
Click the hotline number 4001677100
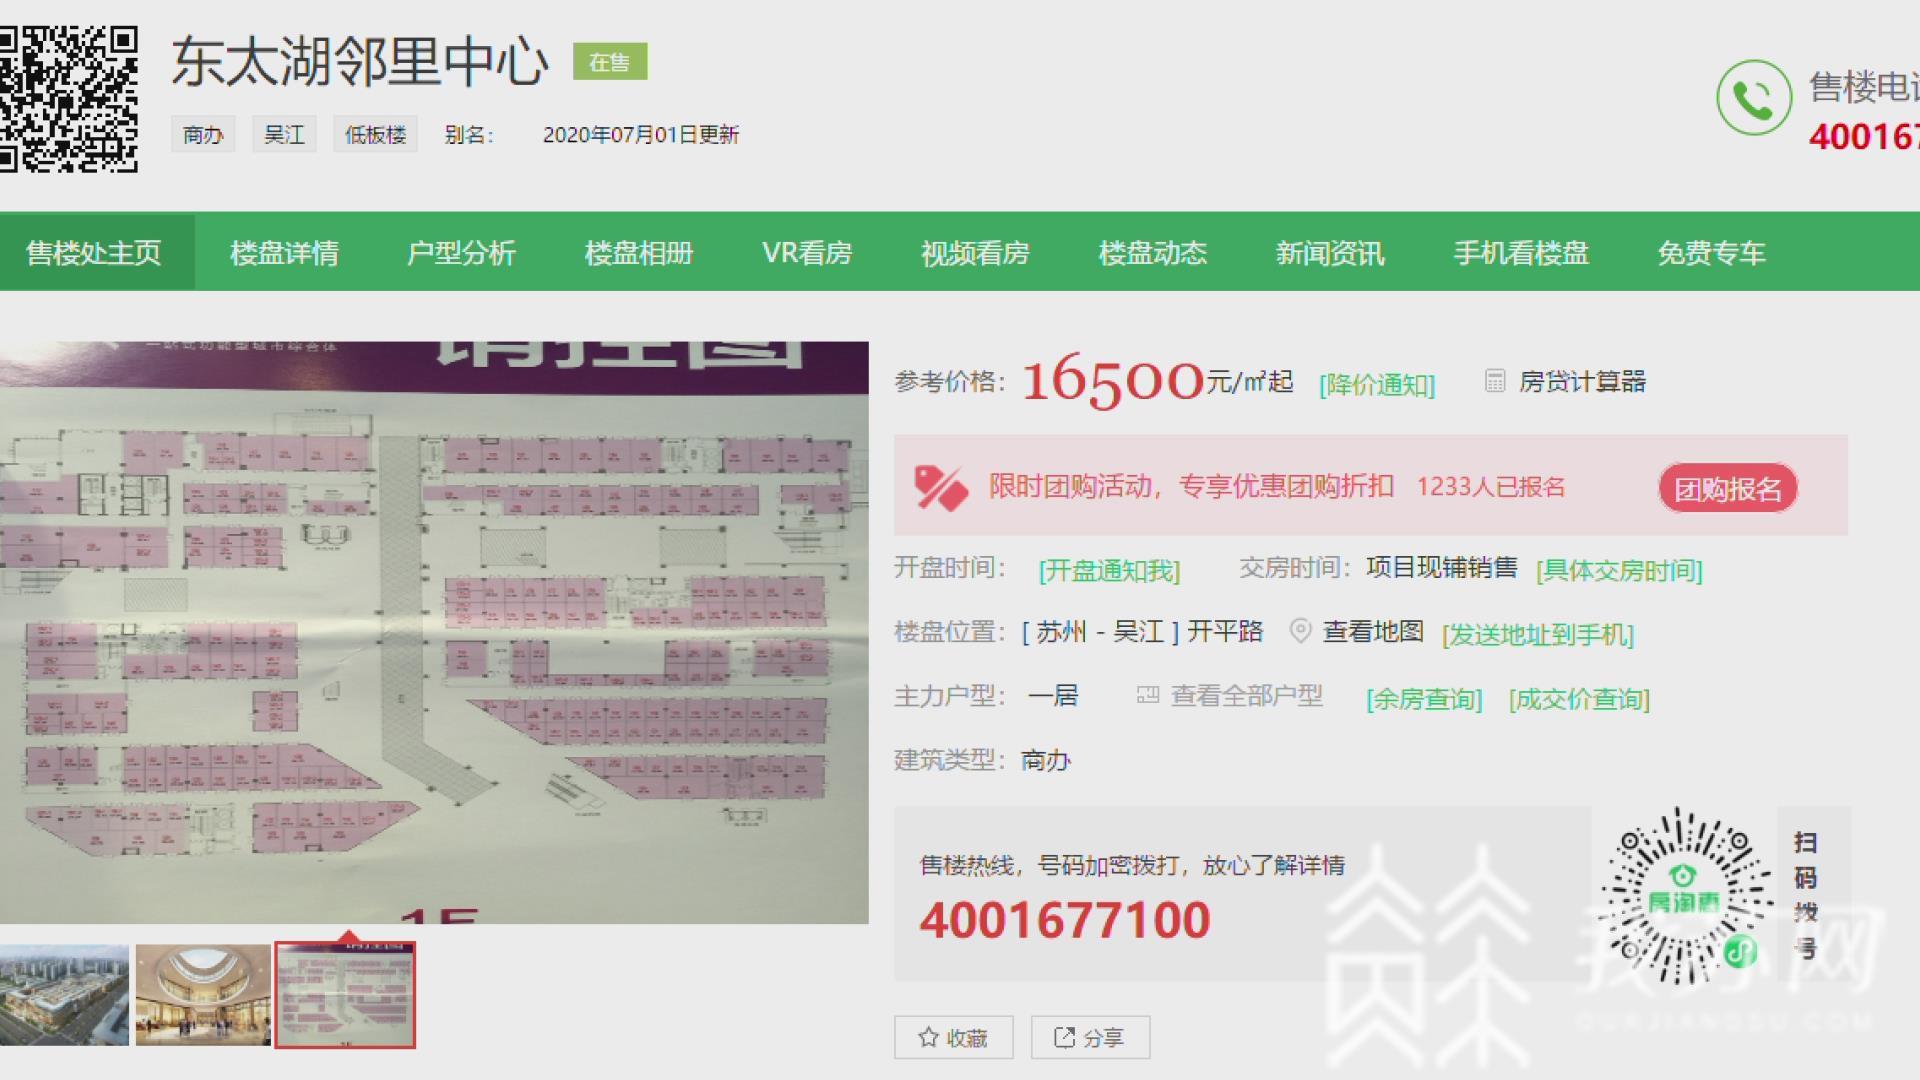point(1065,920)
